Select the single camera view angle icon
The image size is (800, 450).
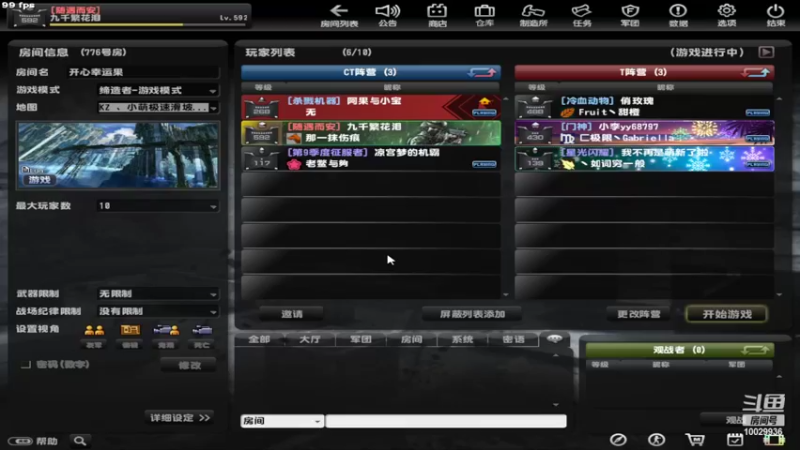[x=202, y=330]
